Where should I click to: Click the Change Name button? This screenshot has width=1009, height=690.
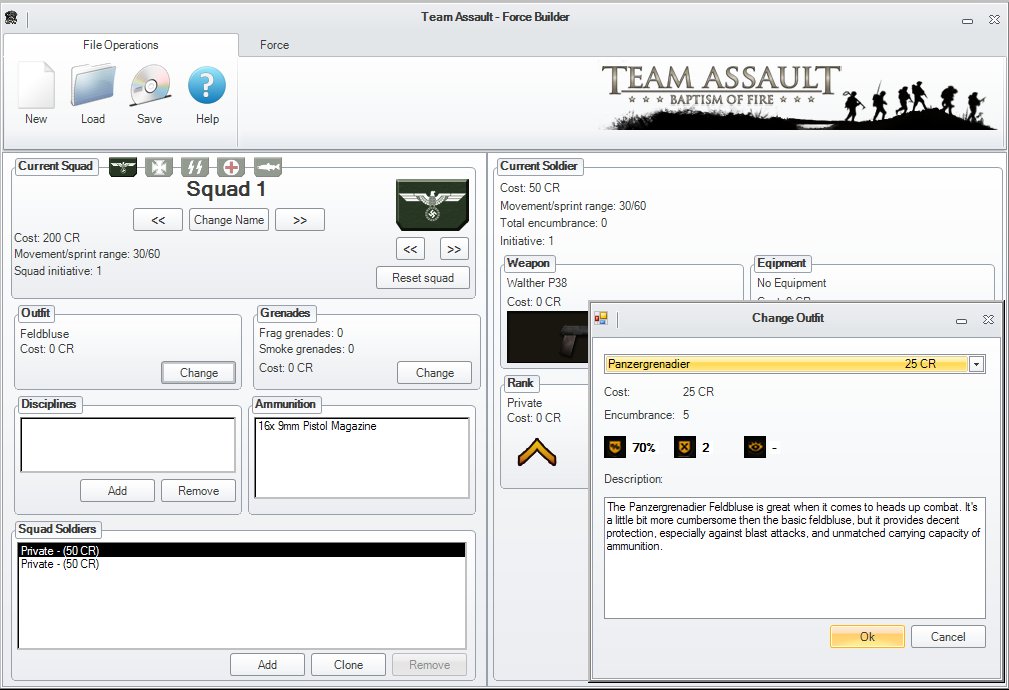click(228, 219)
